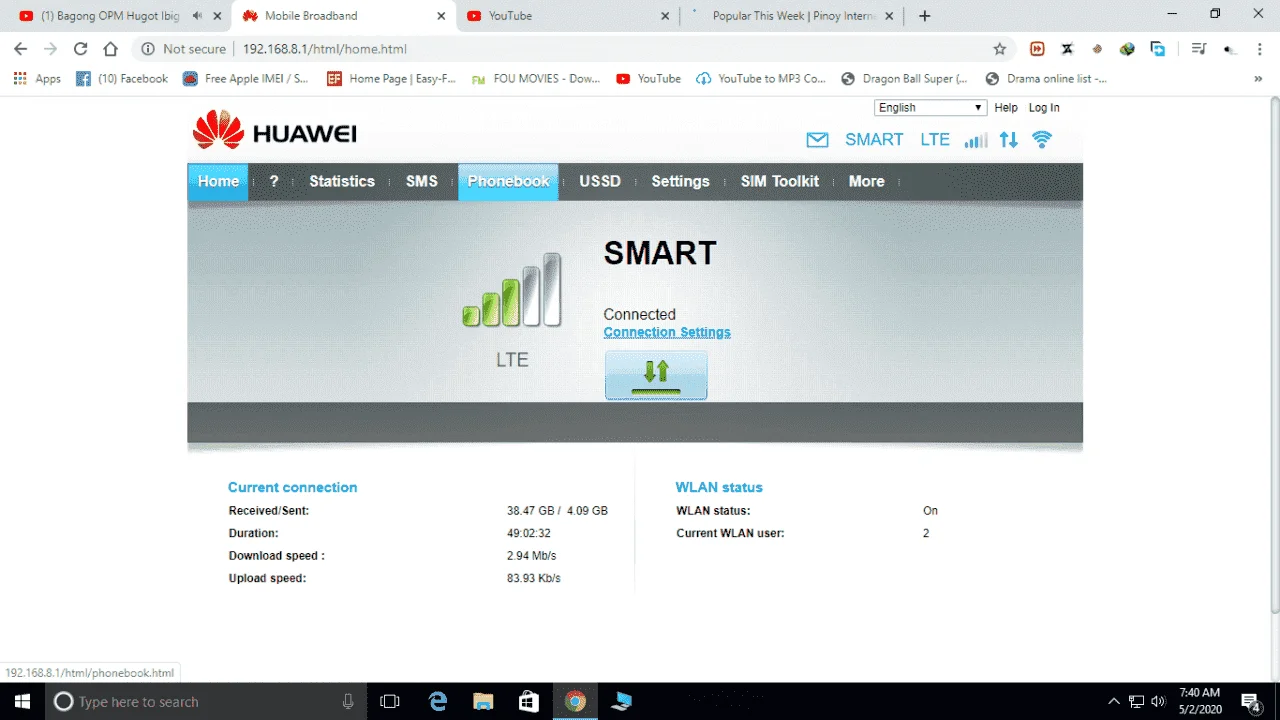Screen dimensions: 1280x720
Task: Open the media playlist control icon
Action: tap(1199, 49)
